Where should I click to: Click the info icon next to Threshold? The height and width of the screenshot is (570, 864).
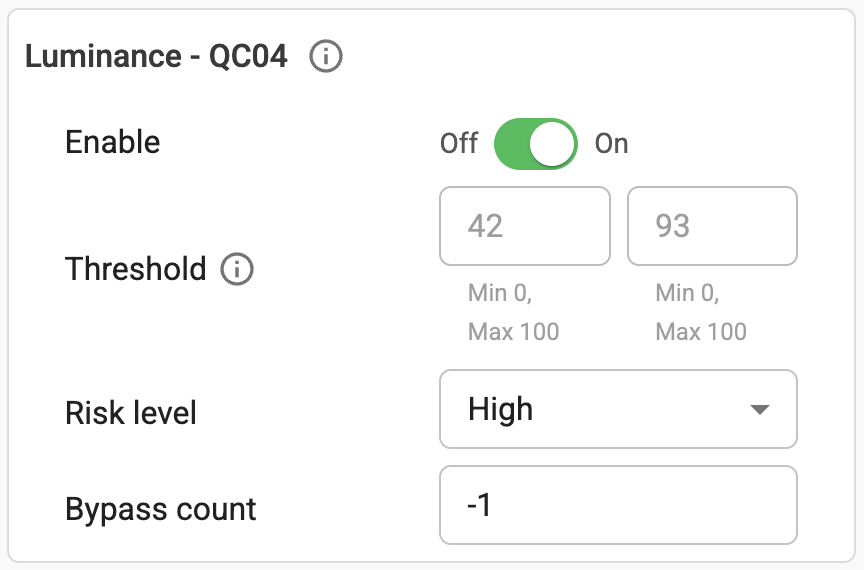237,269
